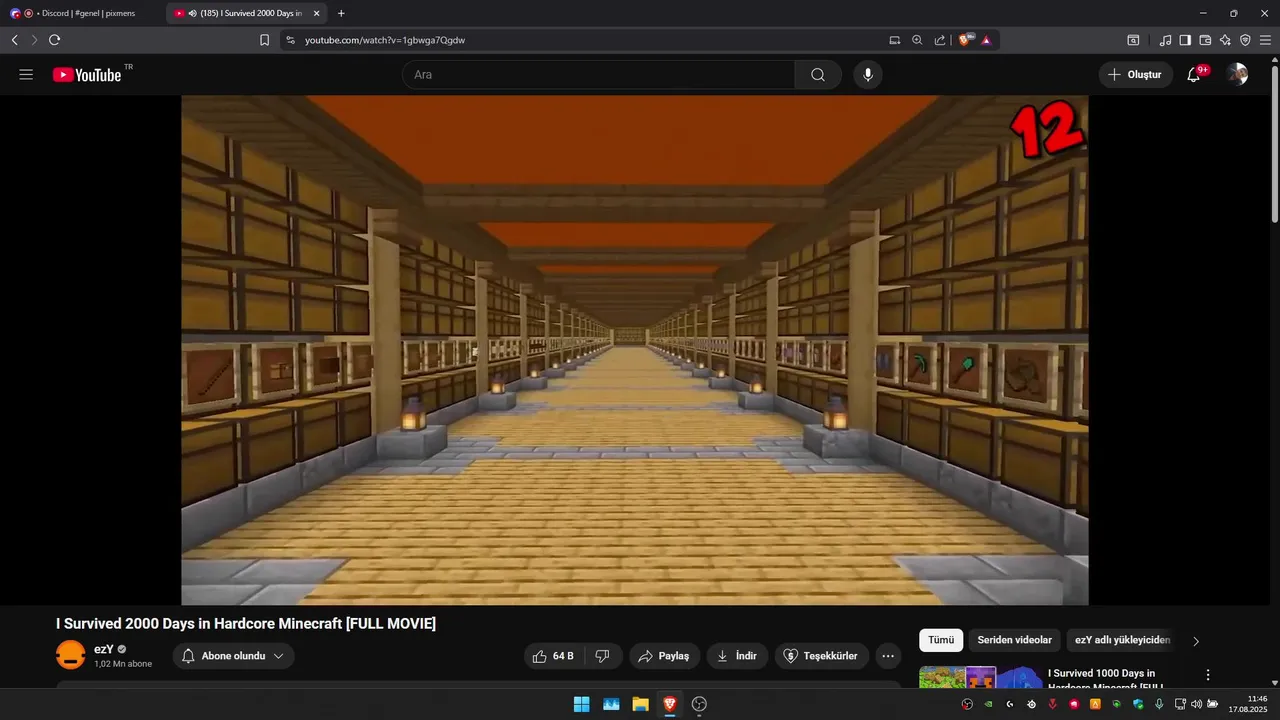The image size is (1280, 720).
Task: Open the YouTube guide hamburger menu
Action: [x=26, y=75]
